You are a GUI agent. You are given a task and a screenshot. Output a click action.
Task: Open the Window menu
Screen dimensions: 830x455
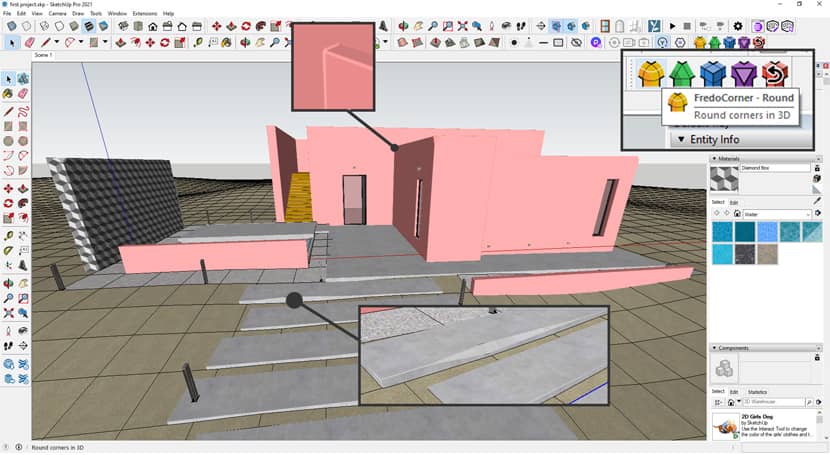tap(117, 13)
